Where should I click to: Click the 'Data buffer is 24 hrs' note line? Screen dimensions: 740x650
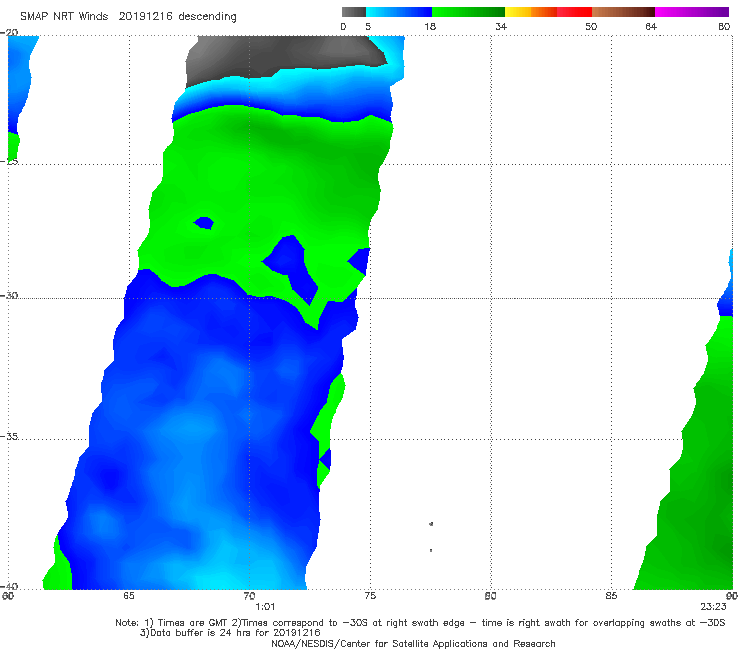(x=230, y=633)
